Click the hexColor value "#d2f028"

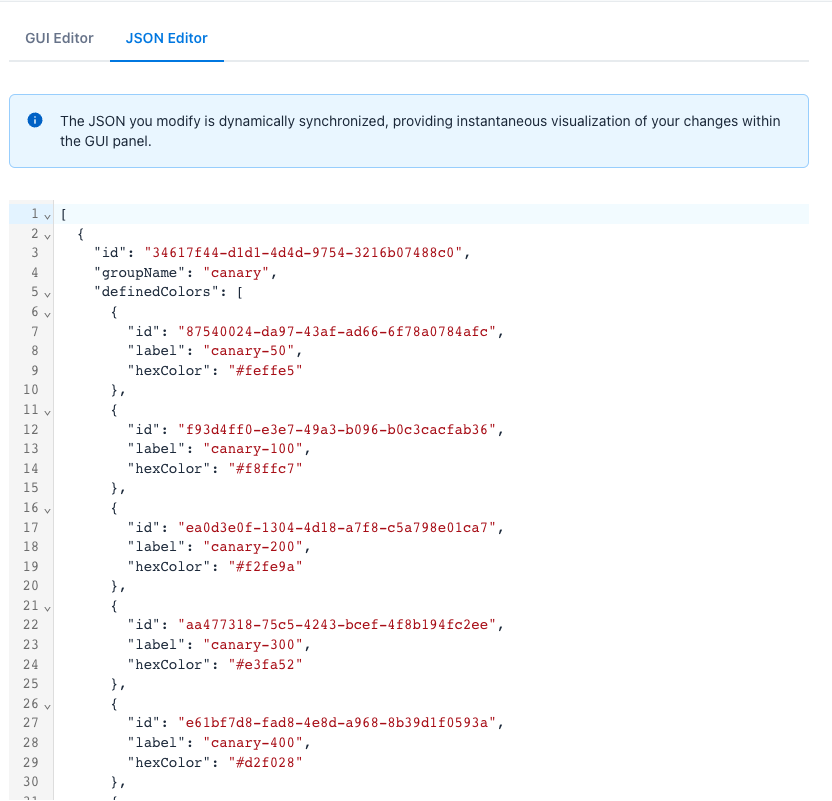(x=265, y=763)
